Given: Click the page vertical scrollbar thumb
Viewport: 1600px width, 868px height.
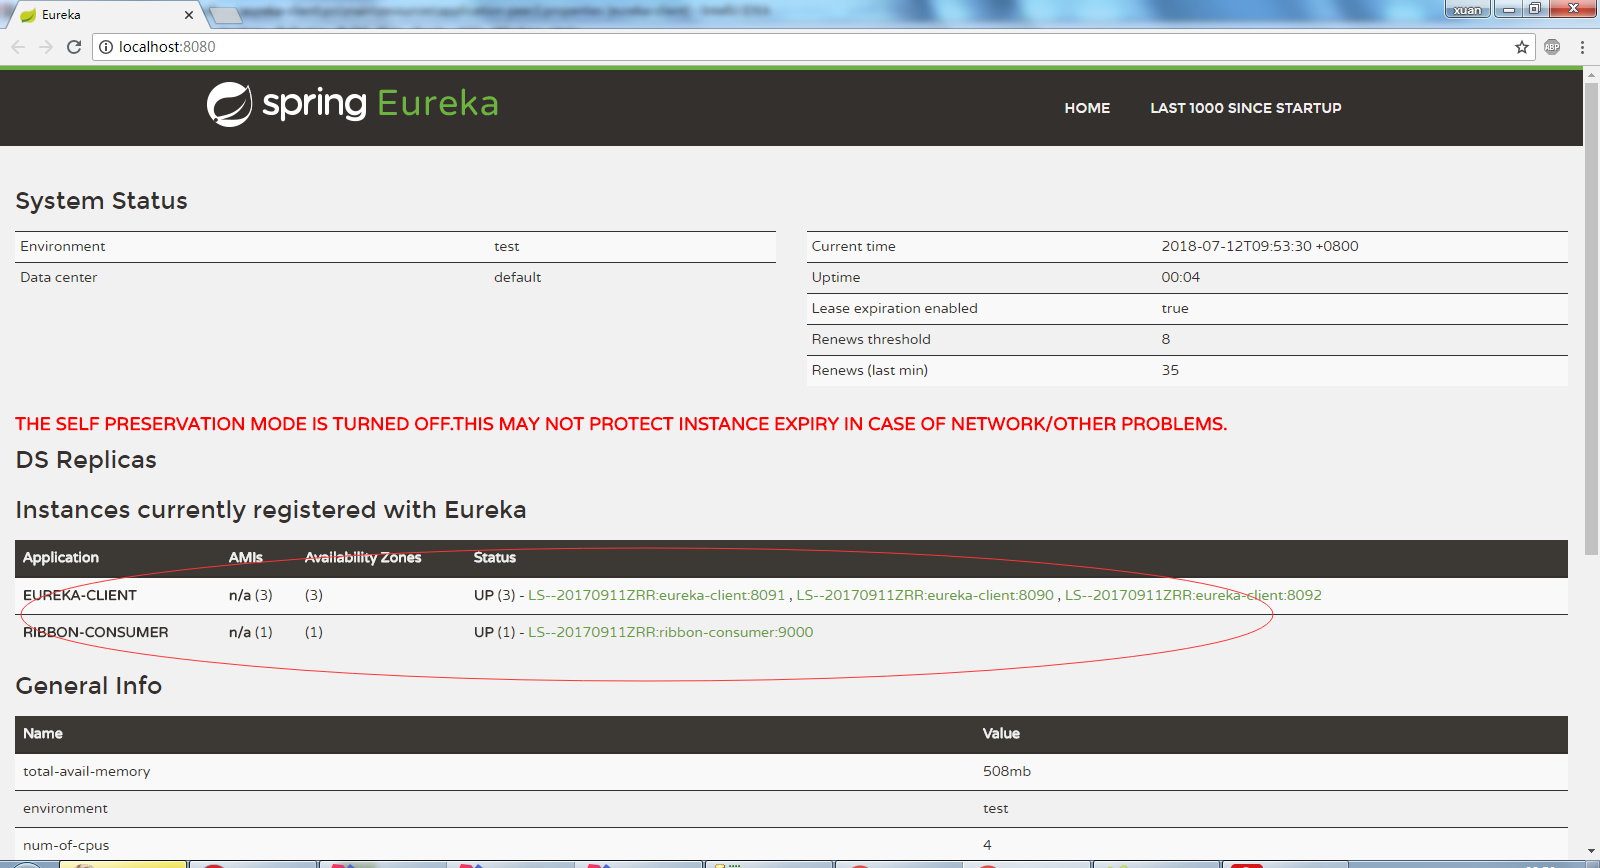Looking at the screenshot, I should point(1591,318).
